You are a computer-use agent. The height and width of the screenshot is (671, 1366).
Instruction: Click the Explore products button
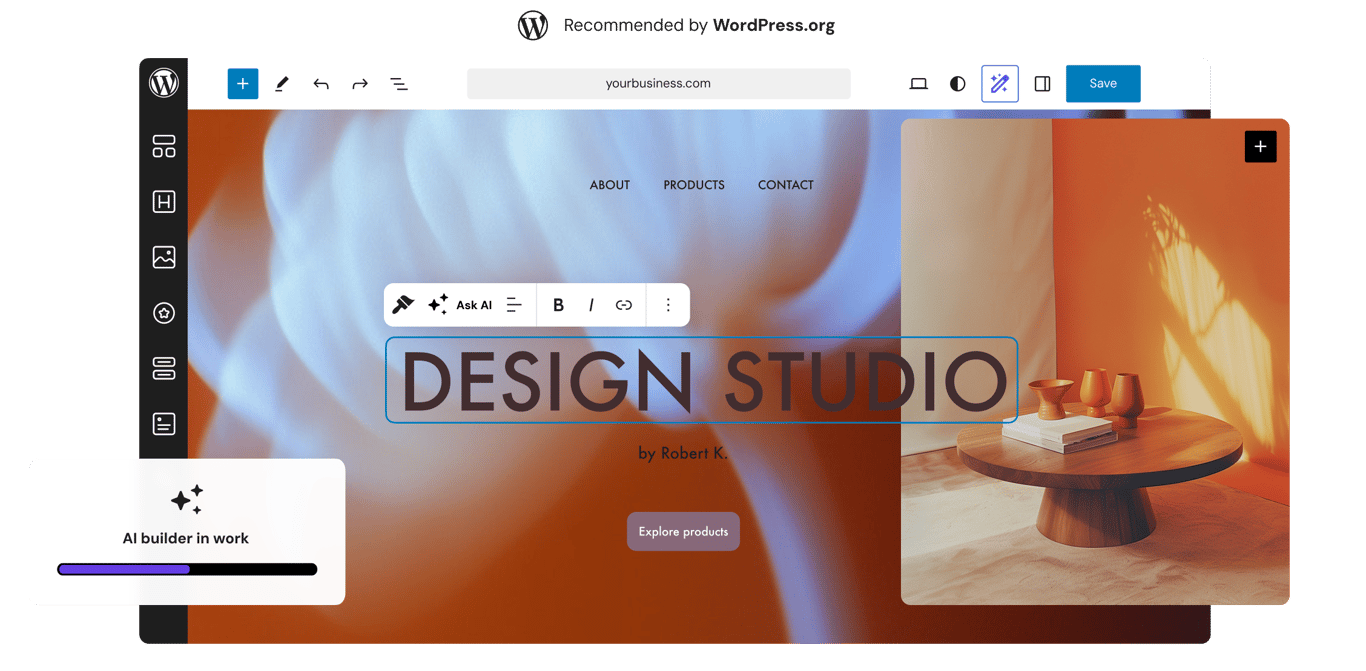point(684,532)
